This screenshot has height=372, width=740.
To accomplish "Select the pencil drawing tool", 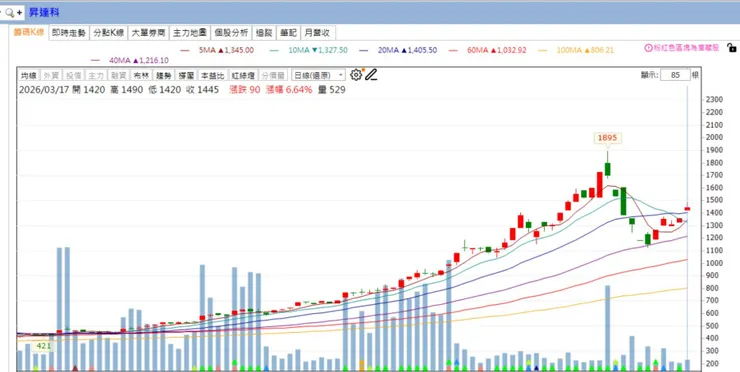I will [x=371, y=75].
